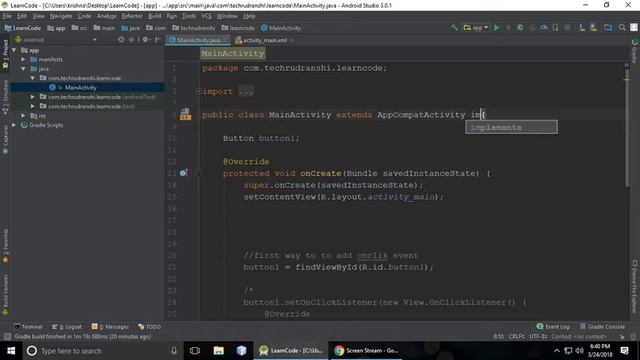
Task: Click the LearnCode breadcrumb
Action: [23, 28]
